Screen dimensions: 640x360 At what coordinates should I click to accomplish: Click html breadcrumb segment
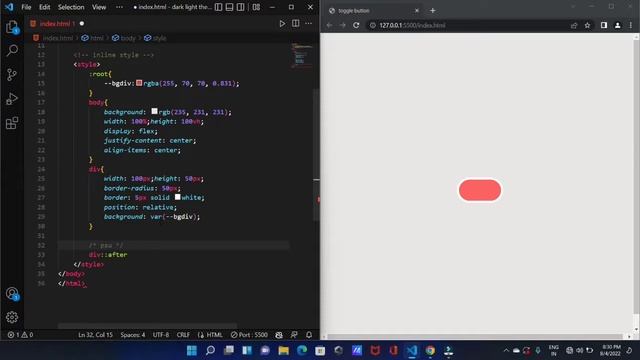click(96, 38)
